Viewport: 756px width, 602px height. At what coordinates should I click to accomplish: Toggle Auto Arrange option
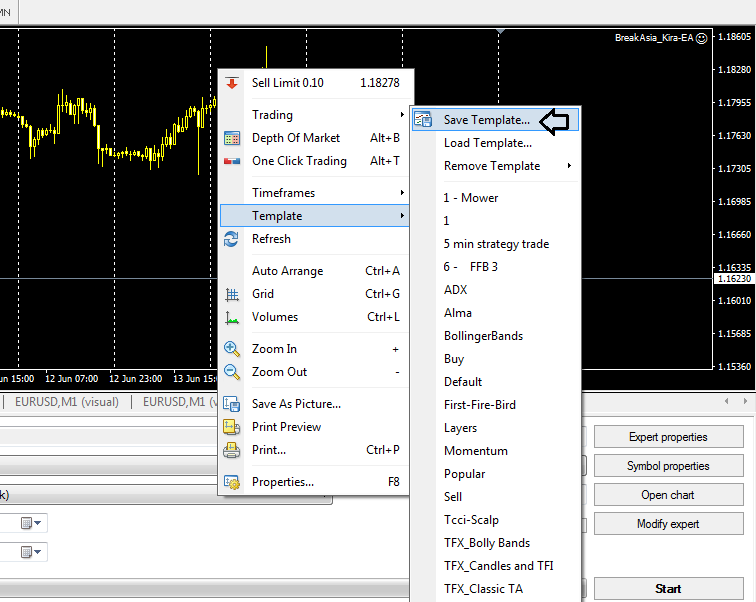[287, 271]
